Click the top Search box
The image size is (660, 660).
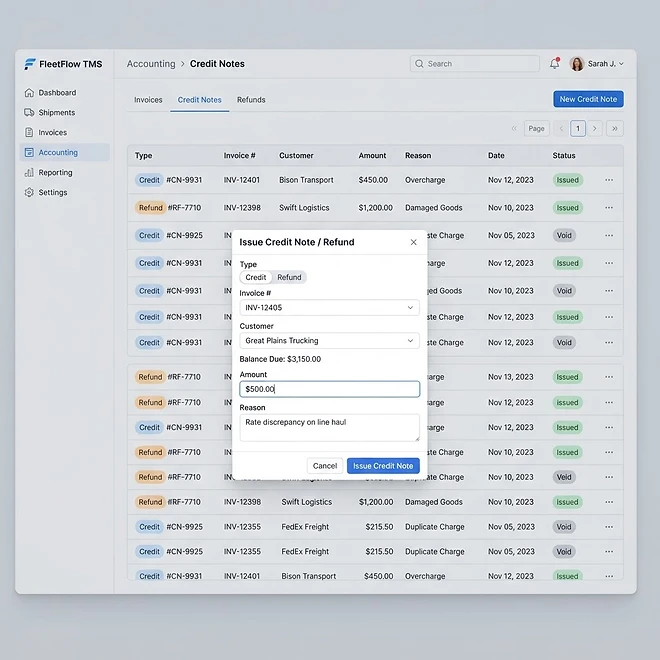point(475,64)
